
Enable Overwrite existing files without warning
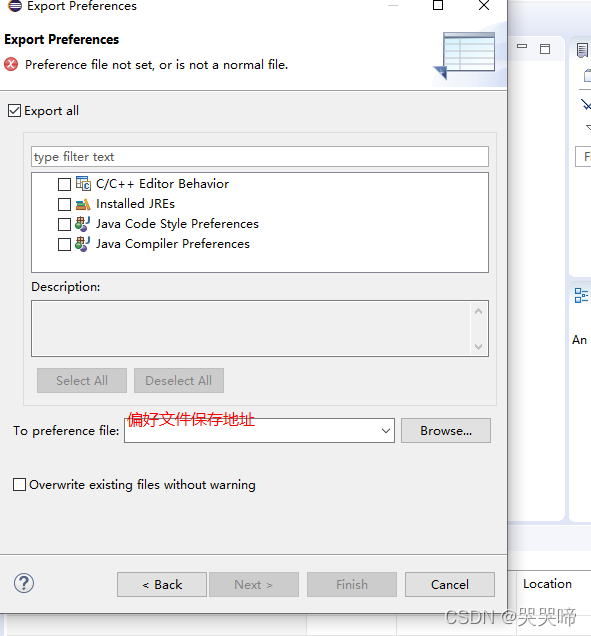[19, 485]
